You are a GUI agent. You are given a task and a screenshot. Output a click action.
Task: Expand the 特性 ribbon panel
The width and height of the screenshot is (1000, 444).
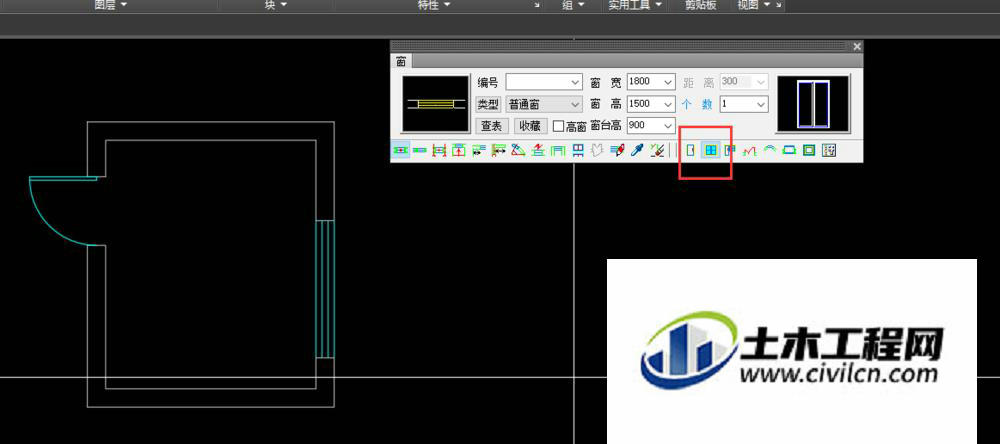click(x=434, y=4)
